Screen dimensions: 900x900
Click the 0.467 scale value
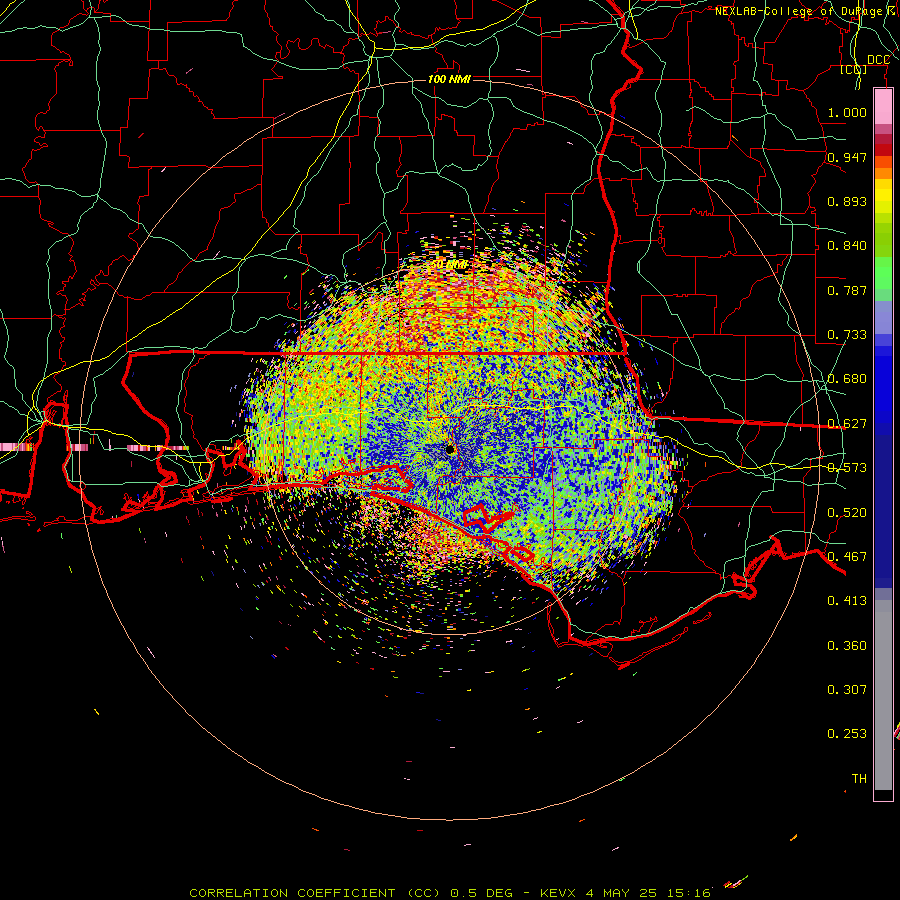pos(847,556)
